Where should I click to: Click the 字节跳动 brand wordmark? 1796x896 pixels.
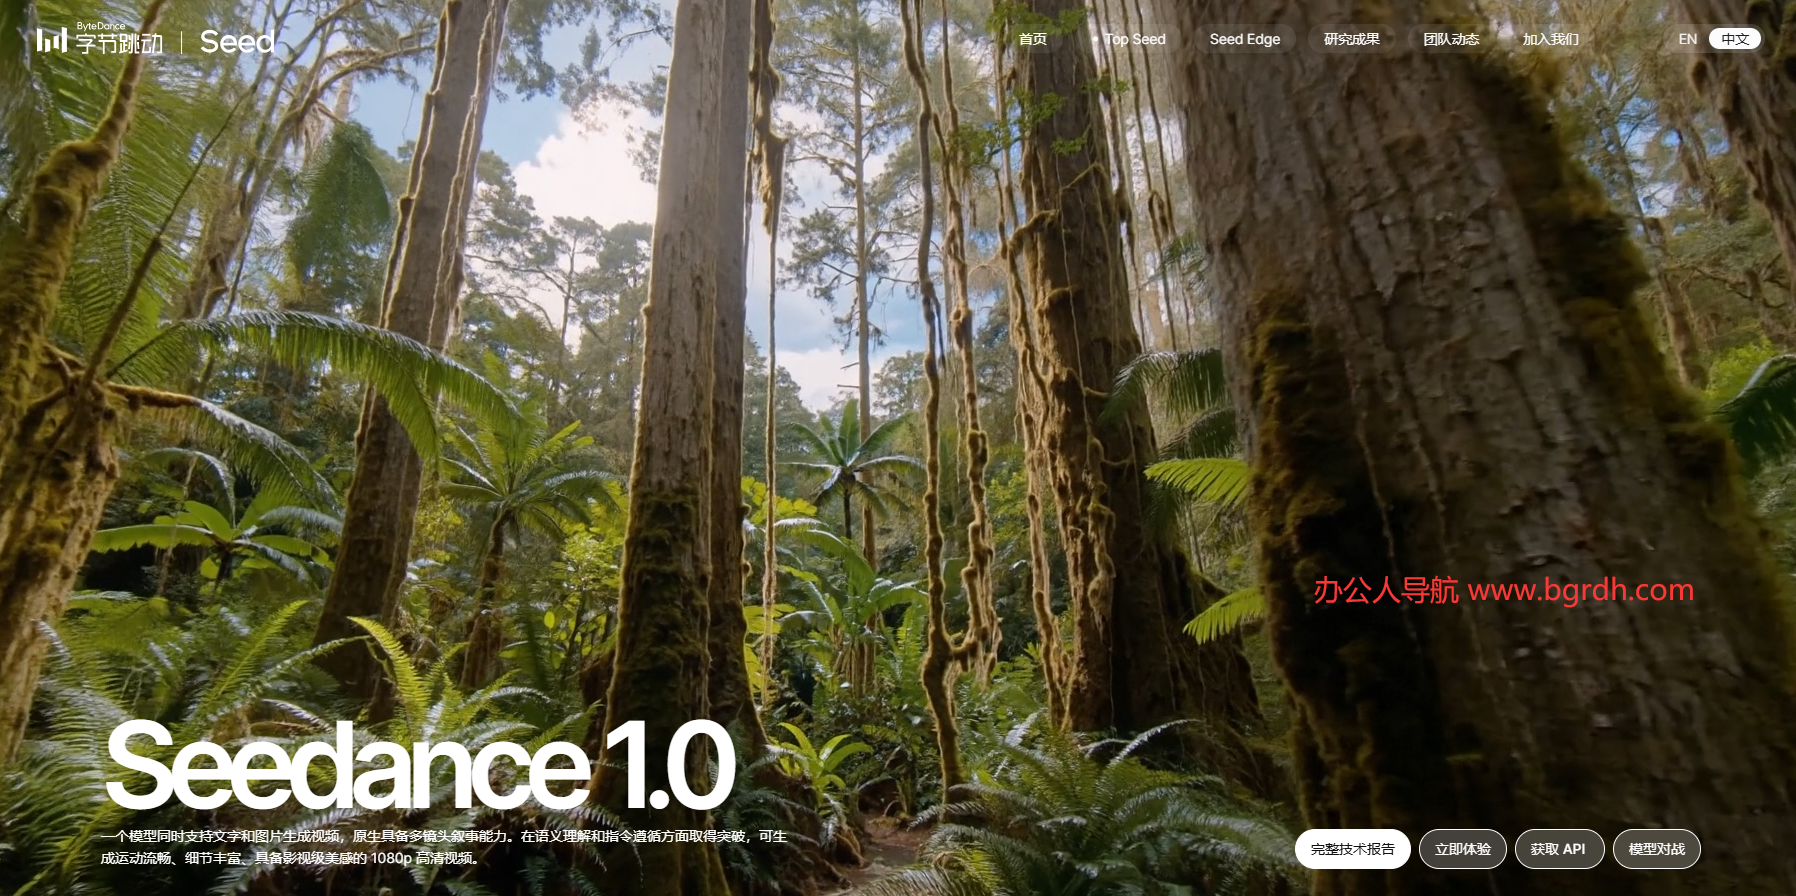[119, 44]
